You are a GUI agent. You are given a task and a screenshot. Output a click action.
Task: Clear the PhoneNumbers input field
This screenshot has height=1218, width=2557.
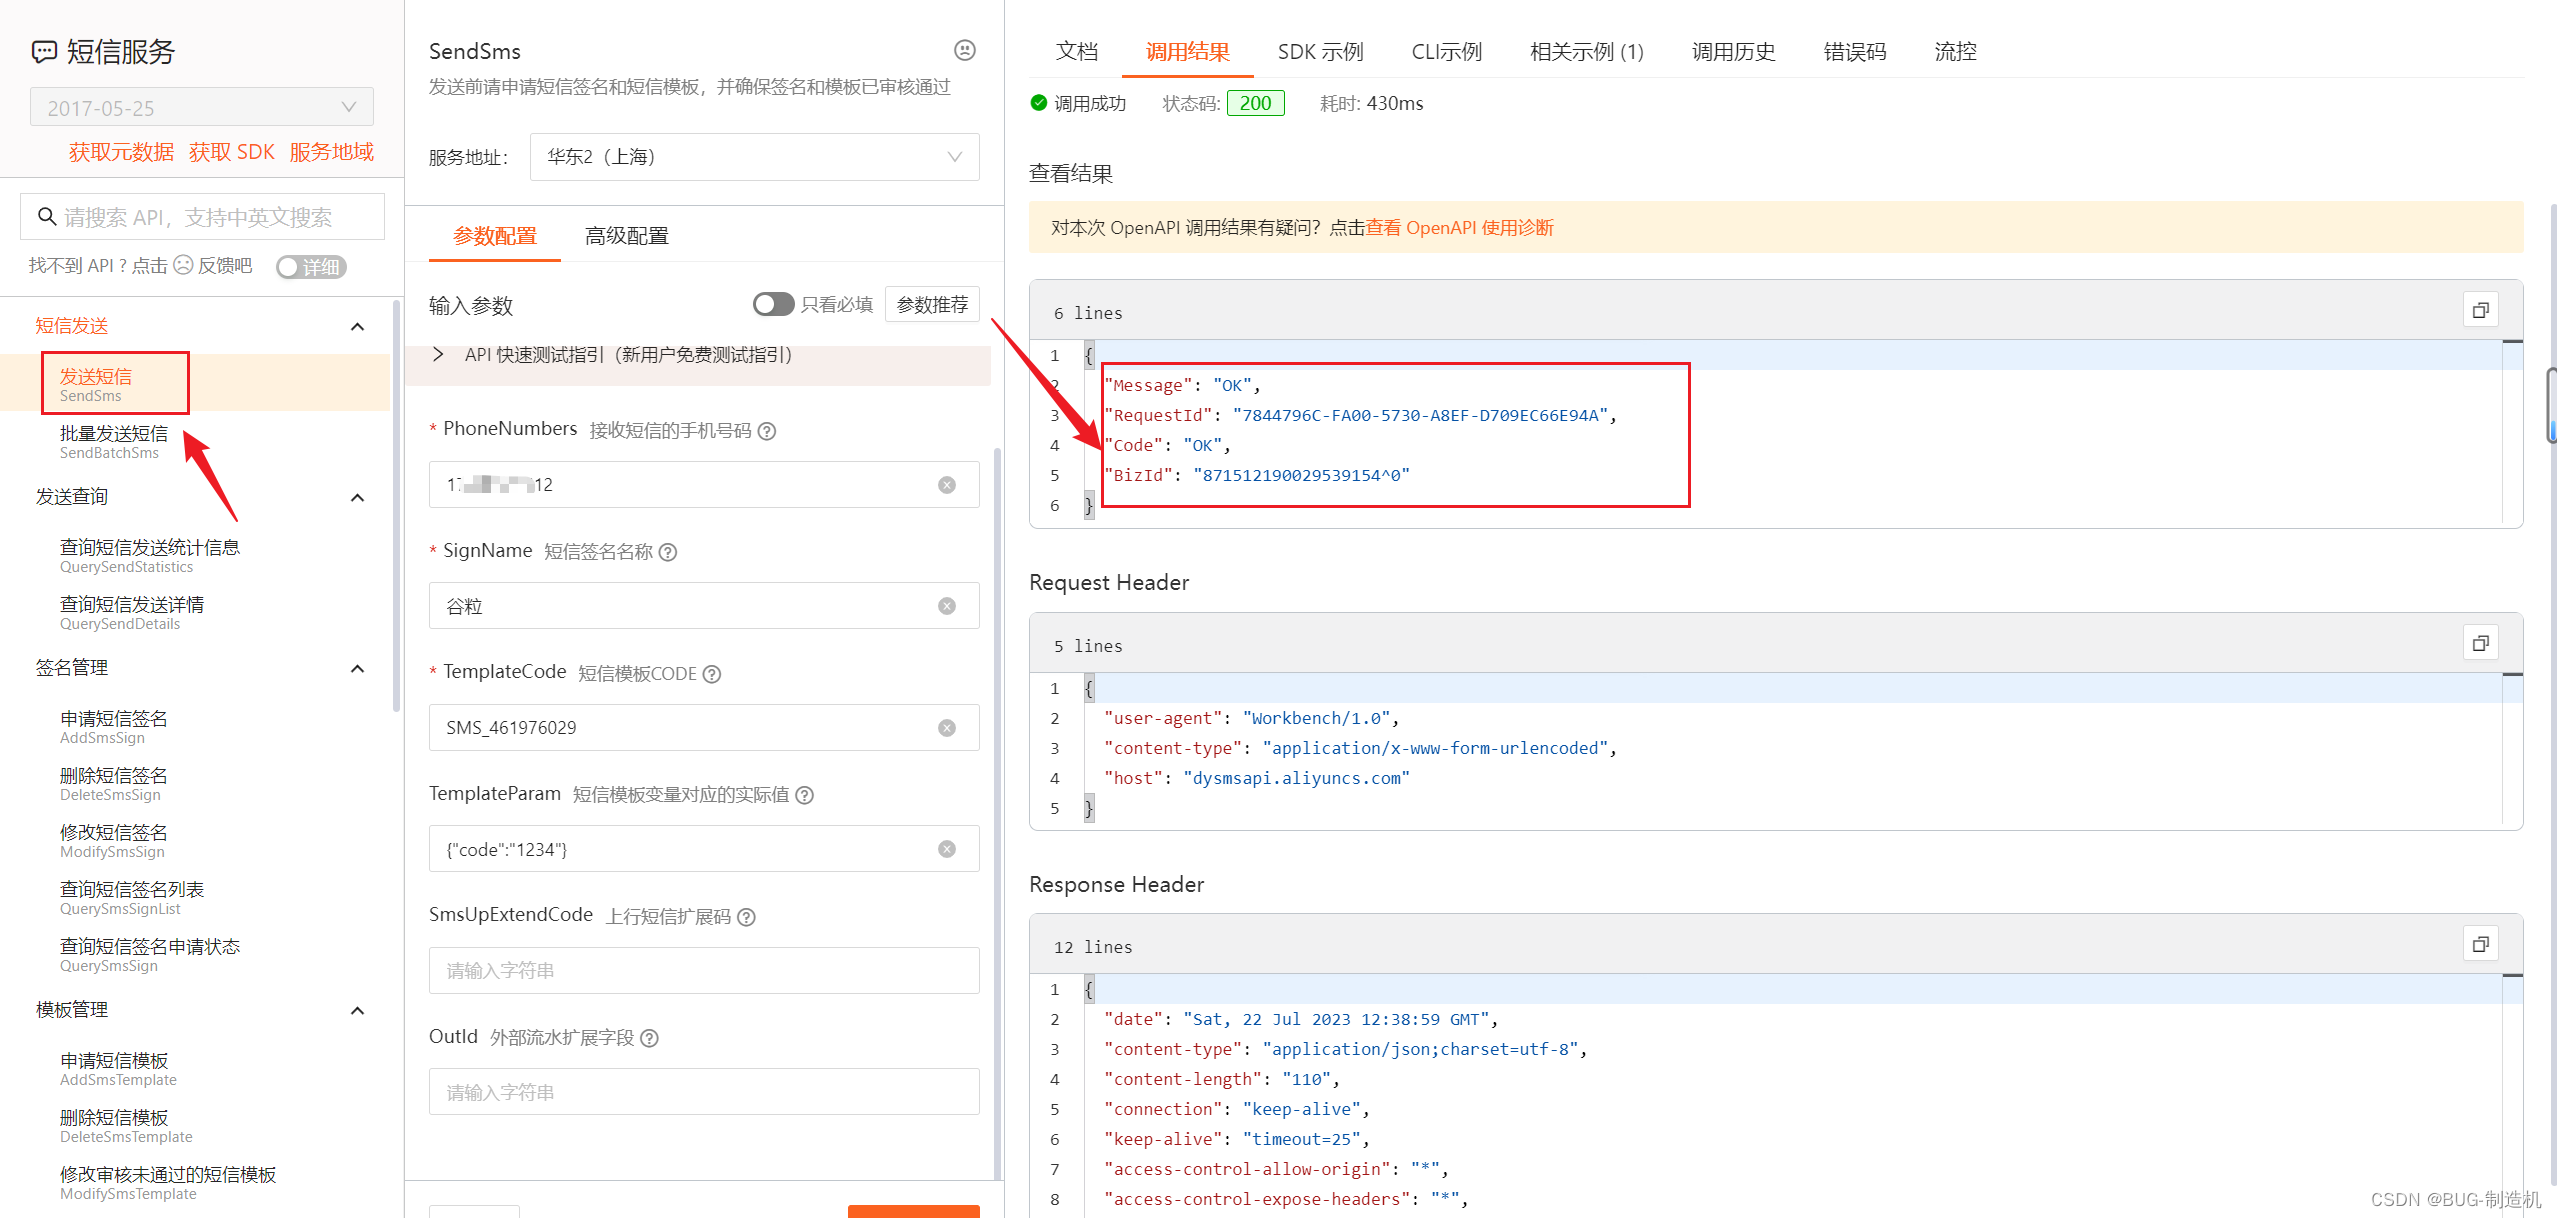point(946,485)
